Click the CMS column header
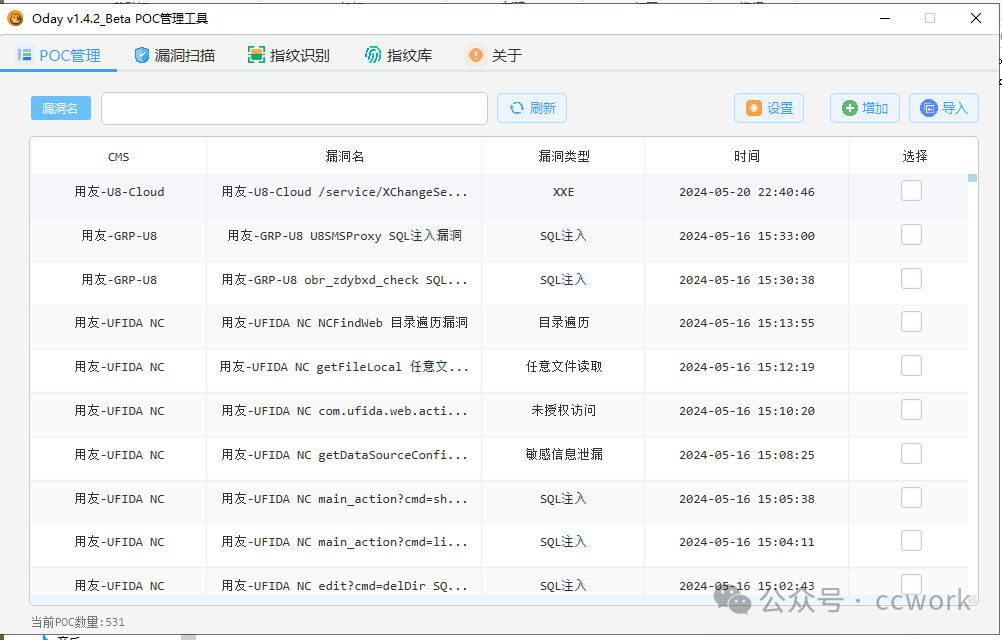This screenshot has height=640, width=1002. [x=118, y=156]
